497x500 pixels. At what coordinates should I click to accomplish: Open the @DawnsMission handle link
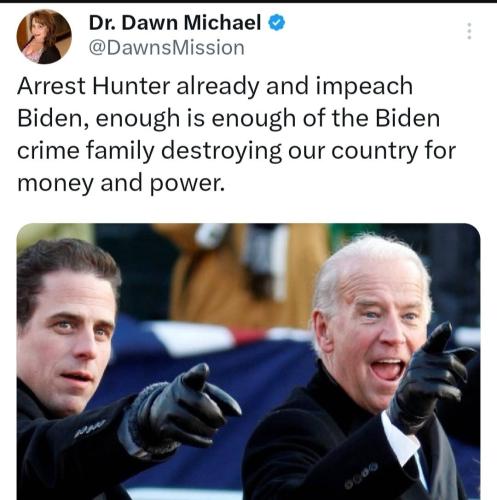pos(167,48)
